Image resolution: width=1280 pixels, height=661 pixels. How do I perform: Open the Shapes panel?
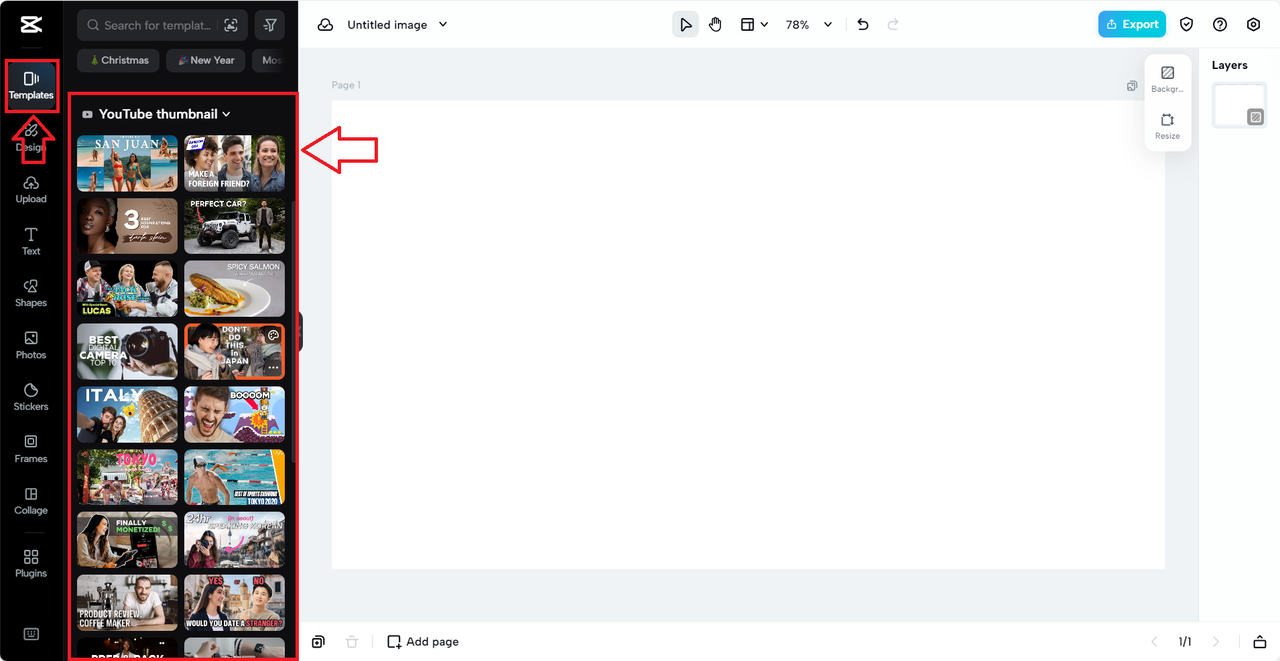pos(31,293)
